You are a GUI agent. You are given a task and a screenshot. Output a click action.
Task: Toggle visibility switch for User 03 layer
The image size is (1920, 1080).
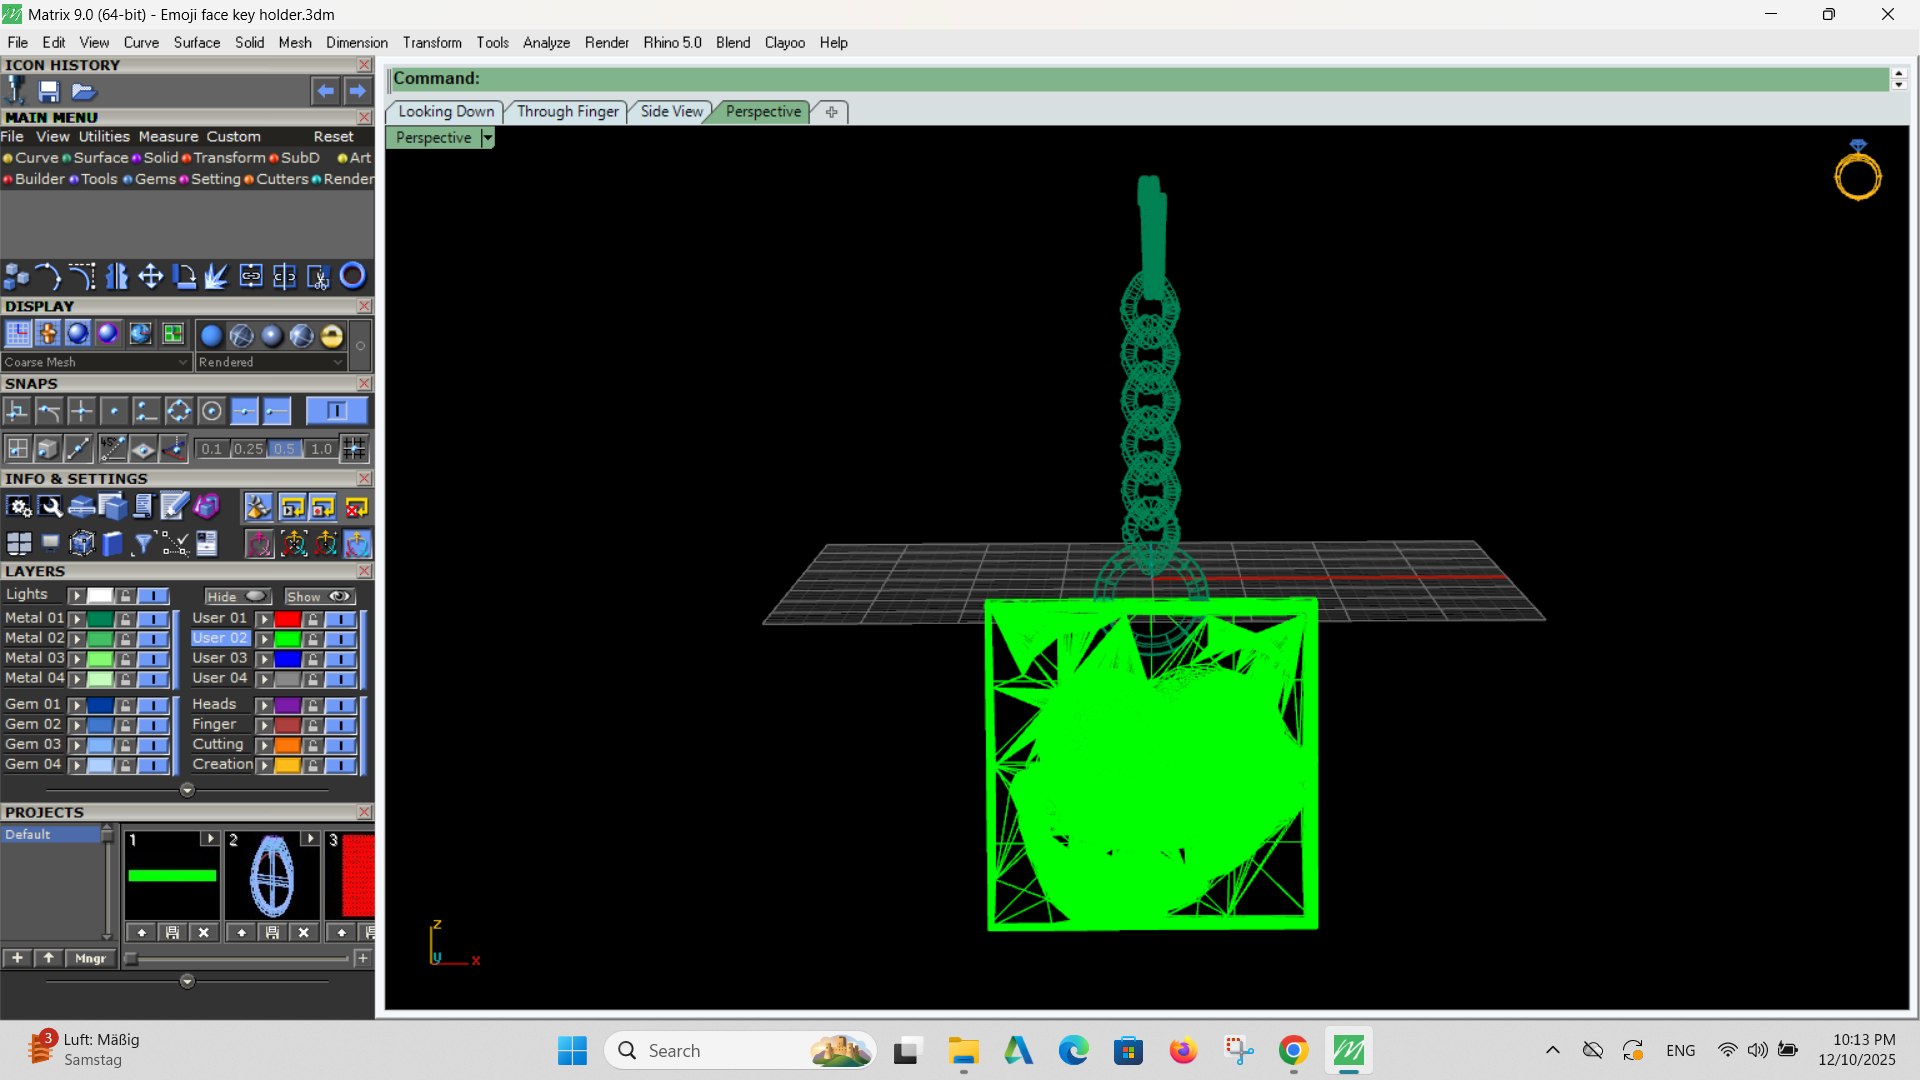pos(340,659)
